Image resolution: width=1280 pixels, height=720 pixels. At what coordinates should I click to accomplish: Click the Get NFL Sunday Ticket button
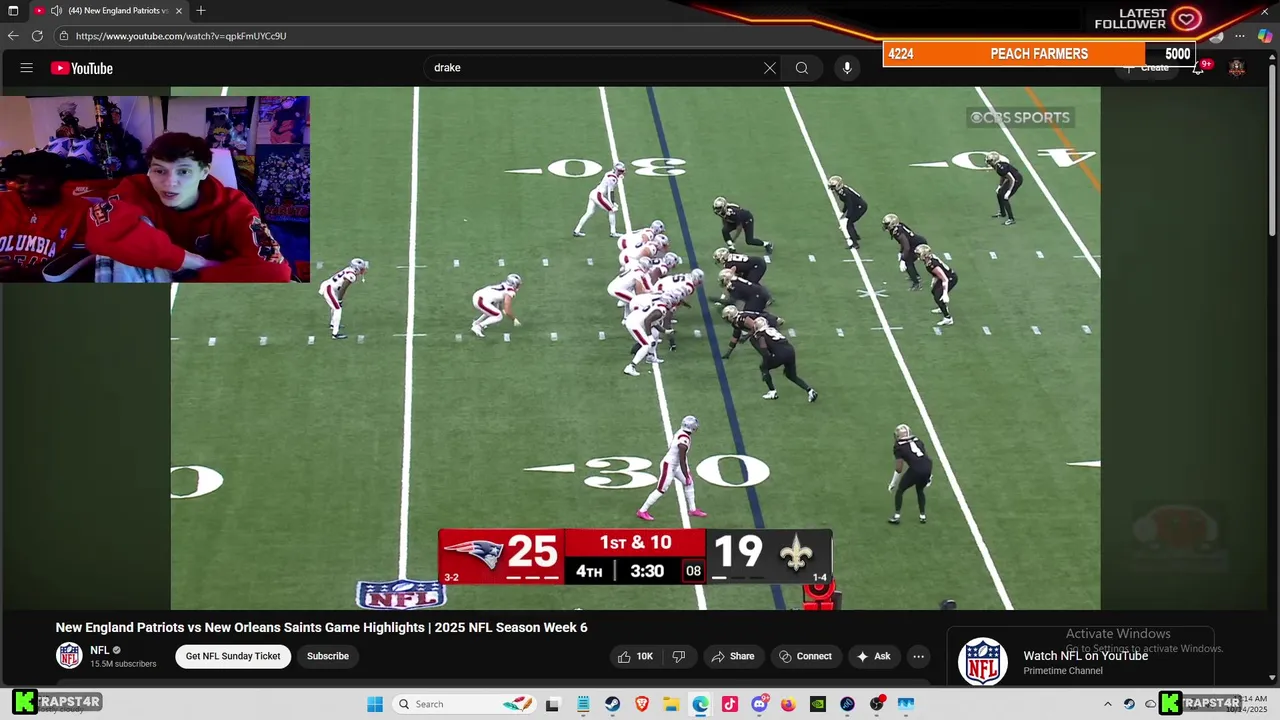click(x=233, y=656)
